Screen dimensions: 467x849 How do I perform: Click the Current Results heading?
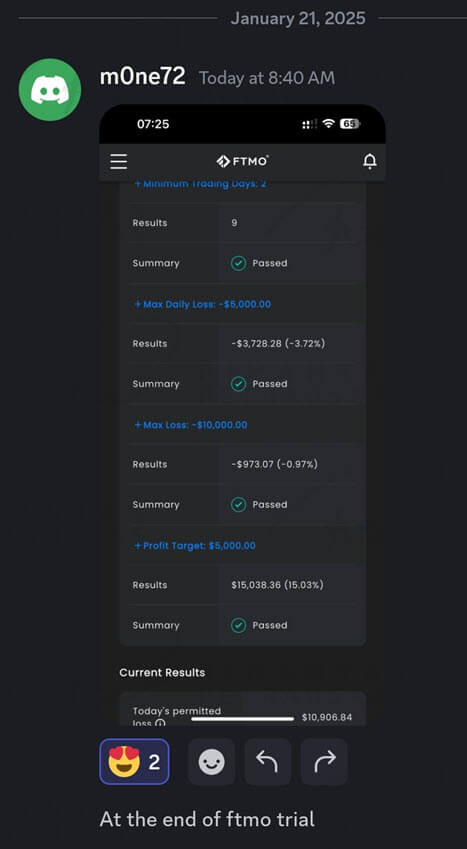(162, 672)
